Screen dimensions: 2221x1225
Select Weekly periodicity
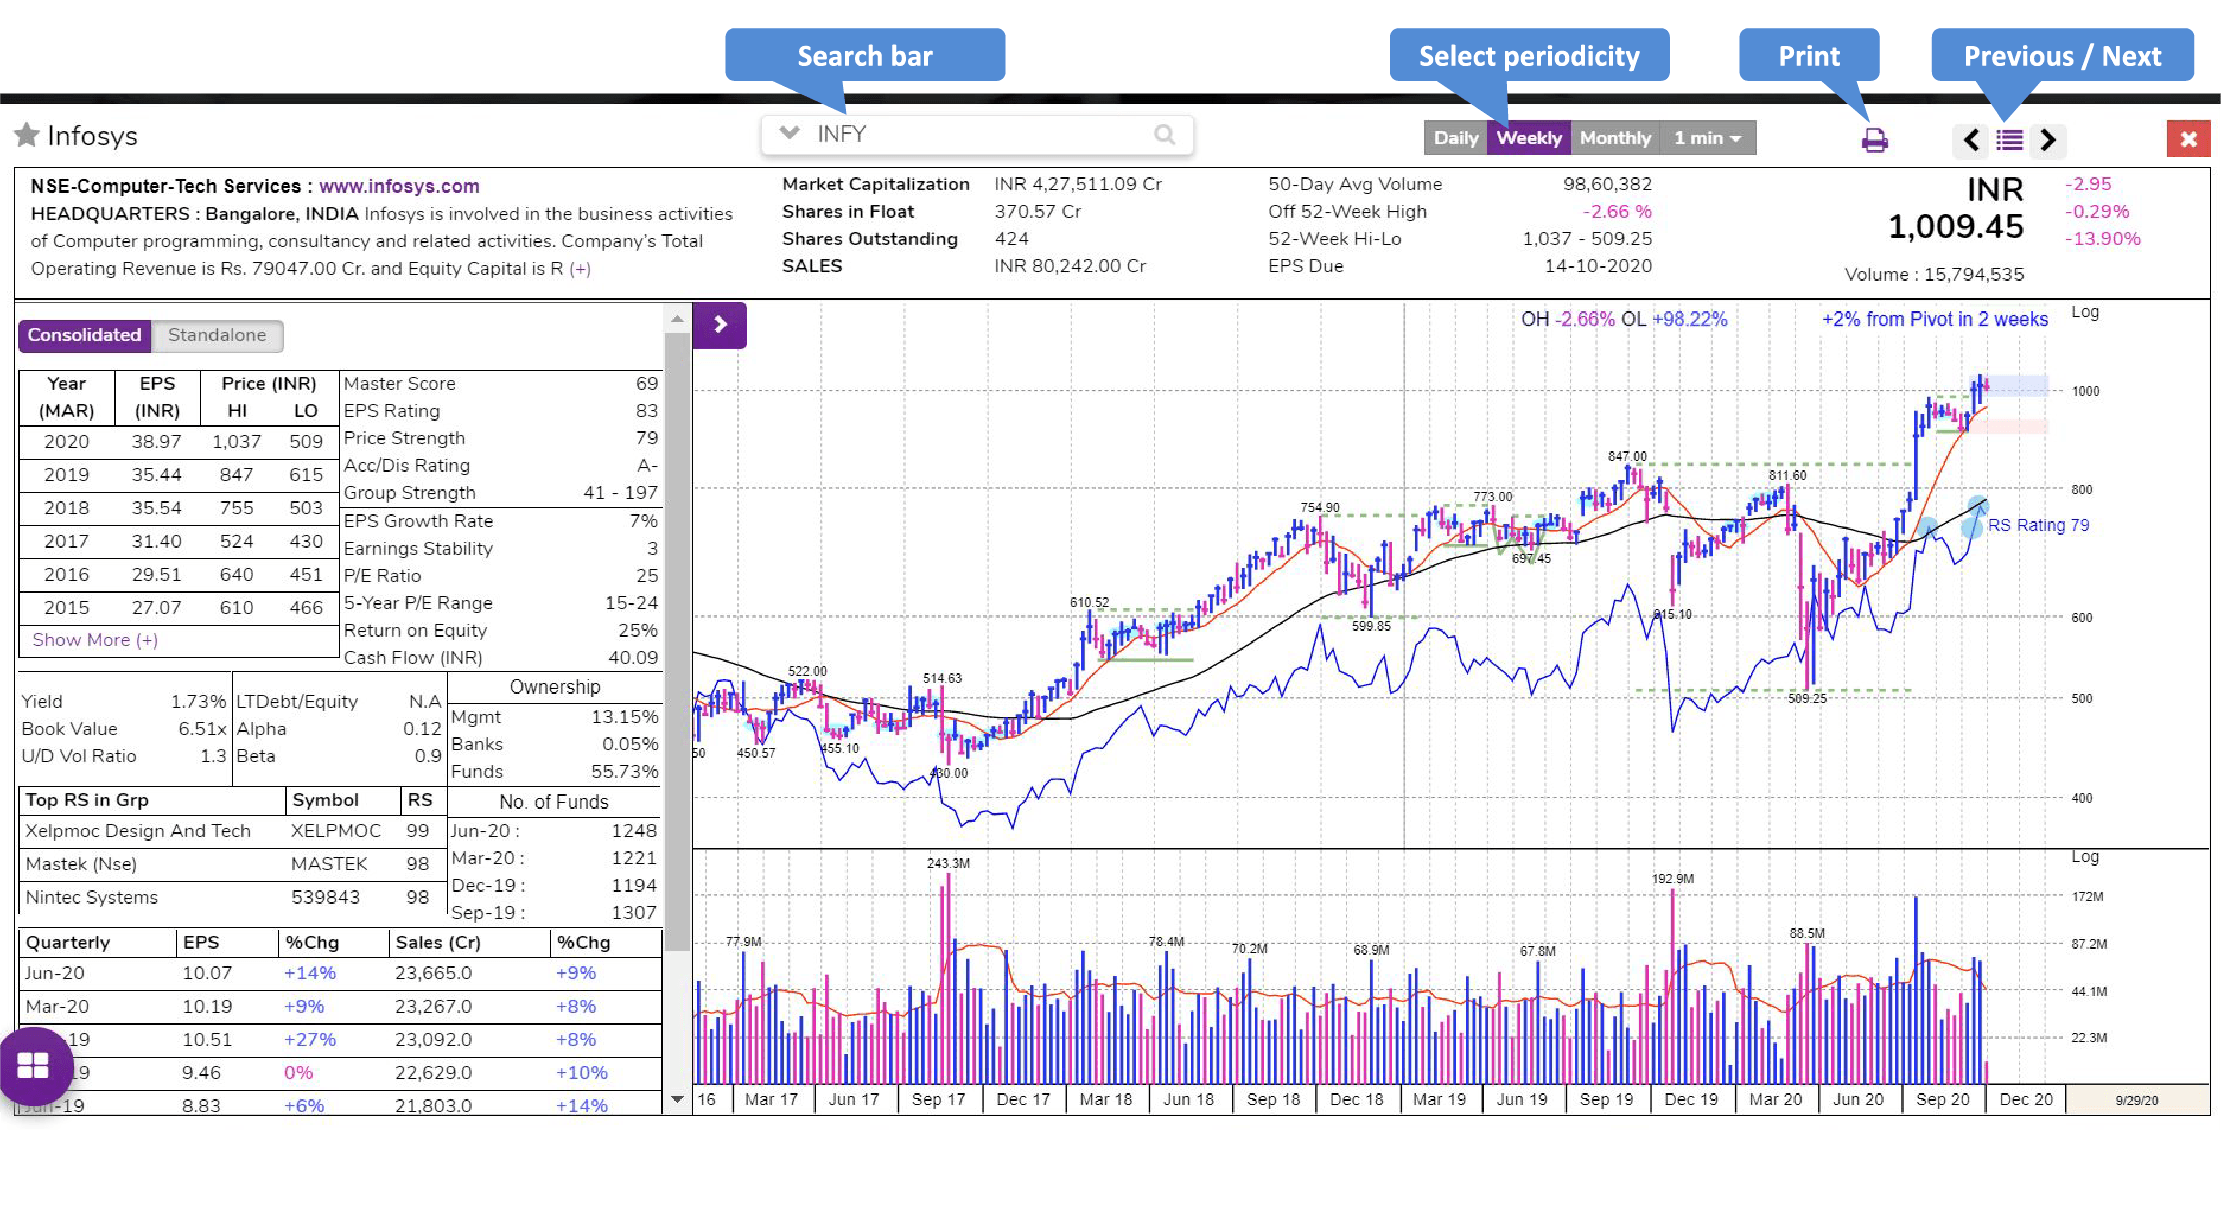coord(1528,138)
